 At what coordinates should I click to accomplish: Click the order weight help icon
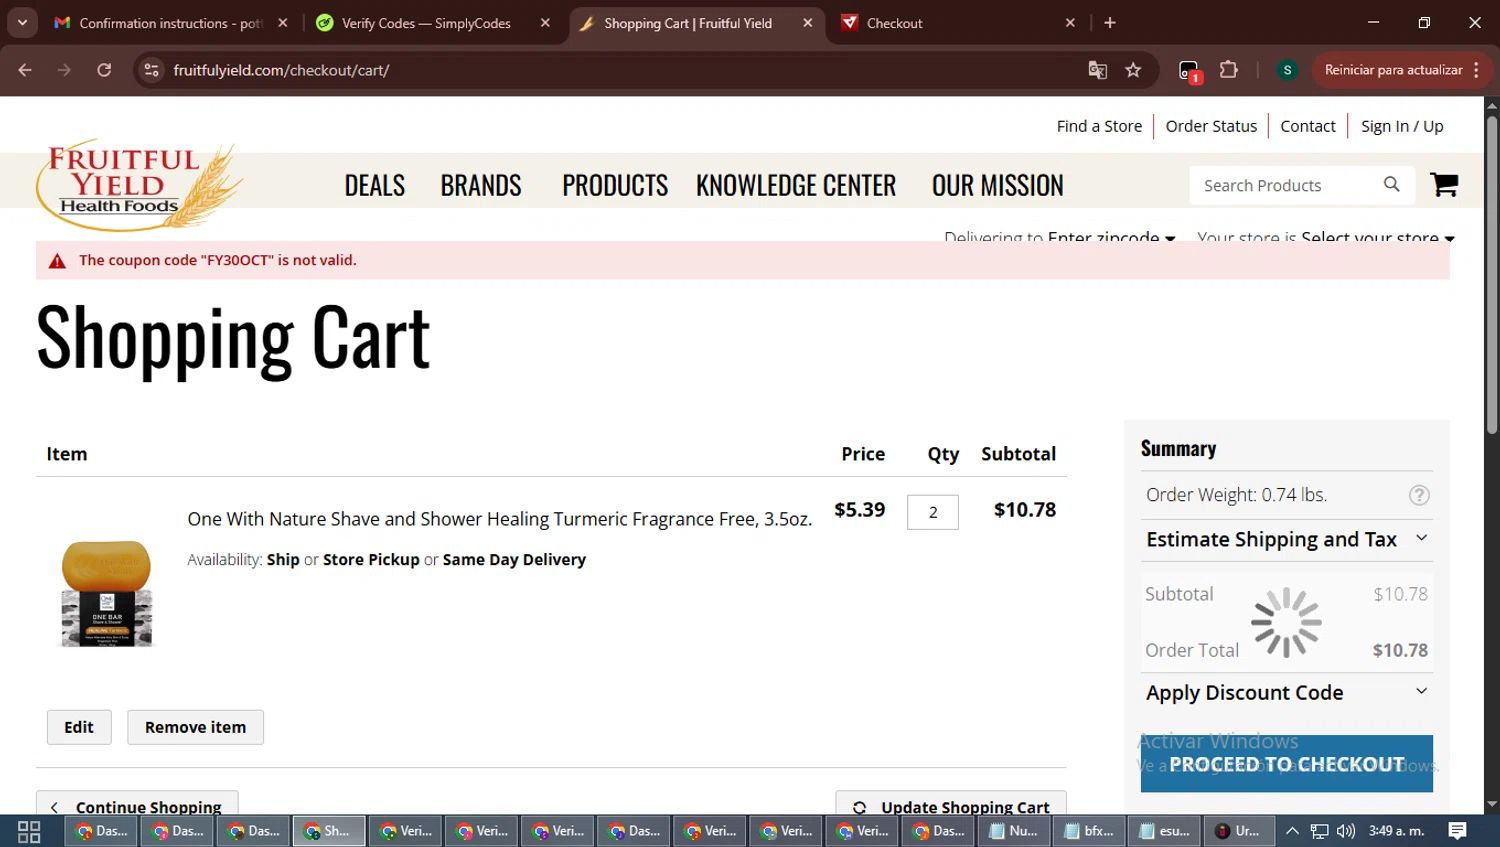coord(1418,495)
